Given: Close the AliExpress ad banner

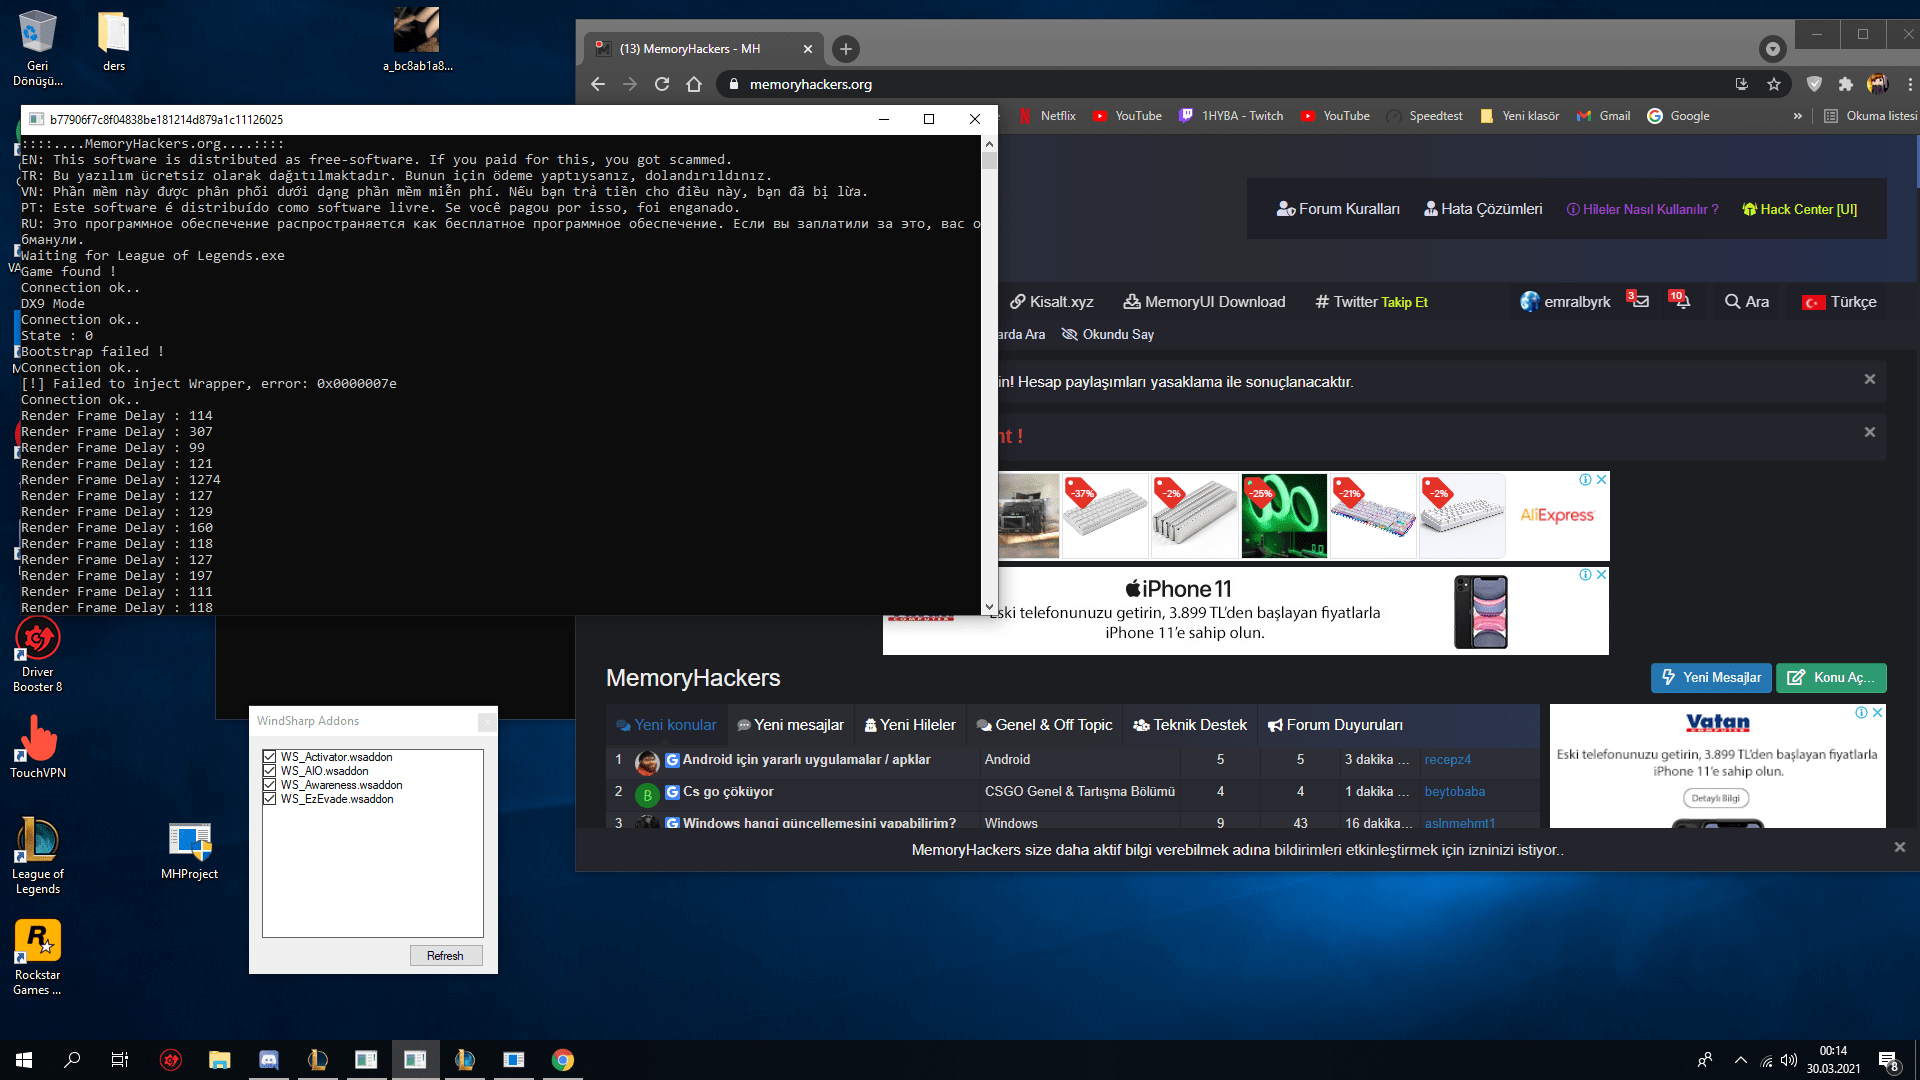Looking at the screenshot, I should (x=1601, y=480).
